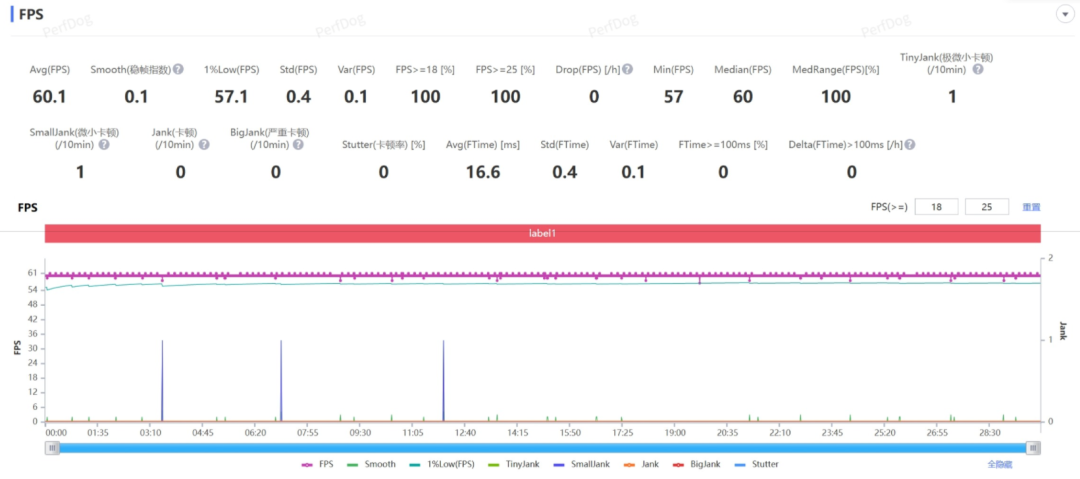Viewport: 1080px width, 479px height.
Task: Toggle BigJank series in the legend
Action: point(695,465)
